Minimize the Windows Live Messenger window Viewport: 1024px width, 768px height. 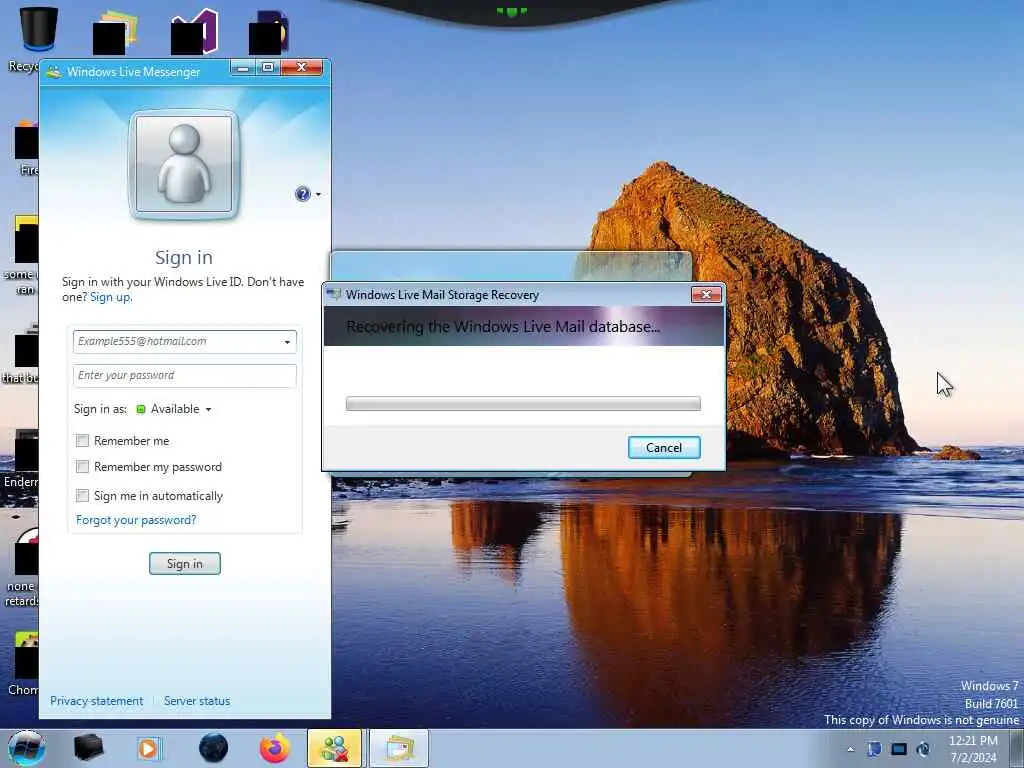[x=242, y=67]
